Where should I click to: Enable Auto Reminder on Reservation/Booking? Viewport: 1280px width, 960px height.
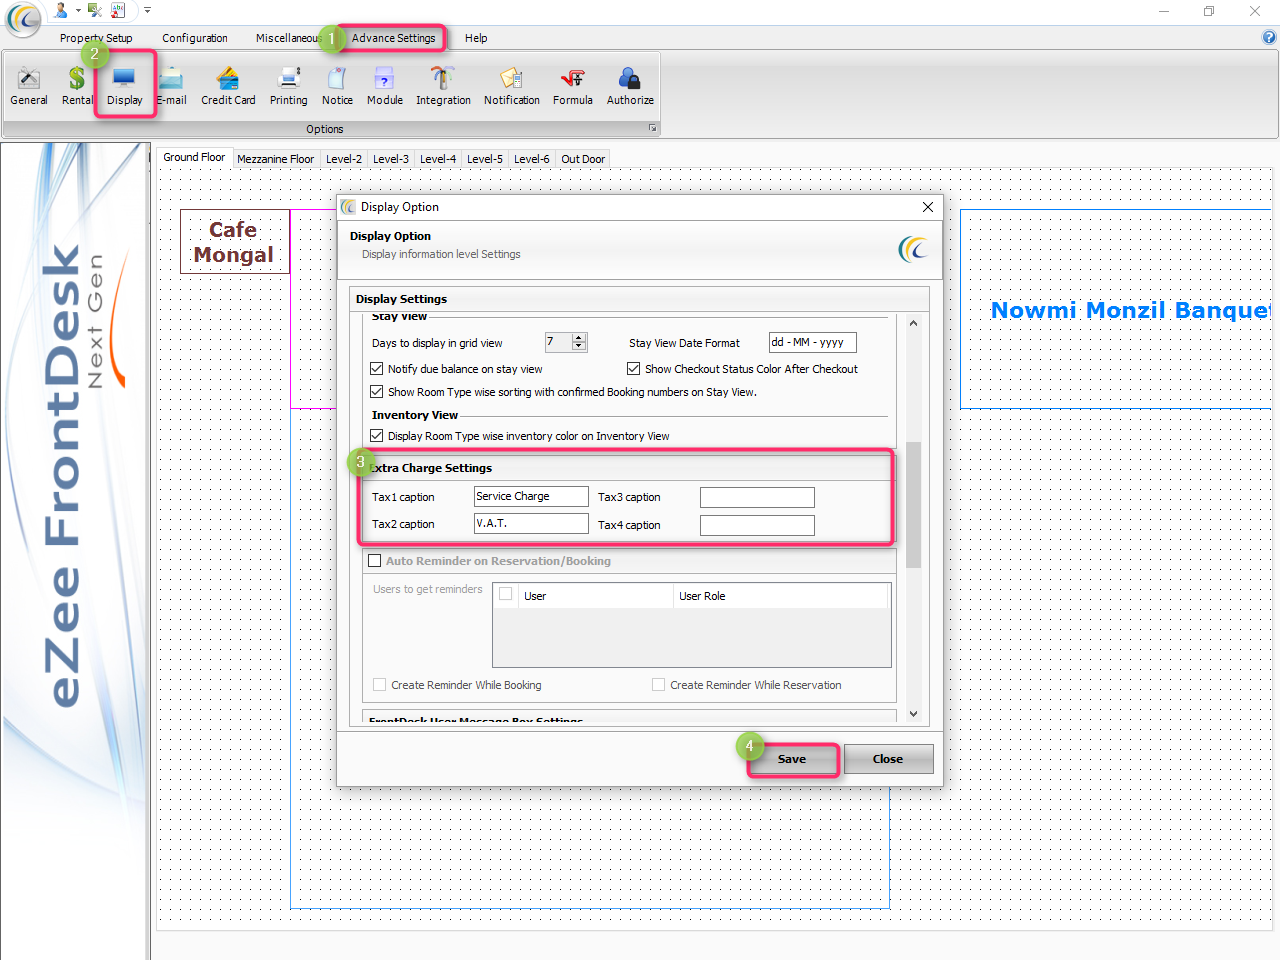click(375, 561)
